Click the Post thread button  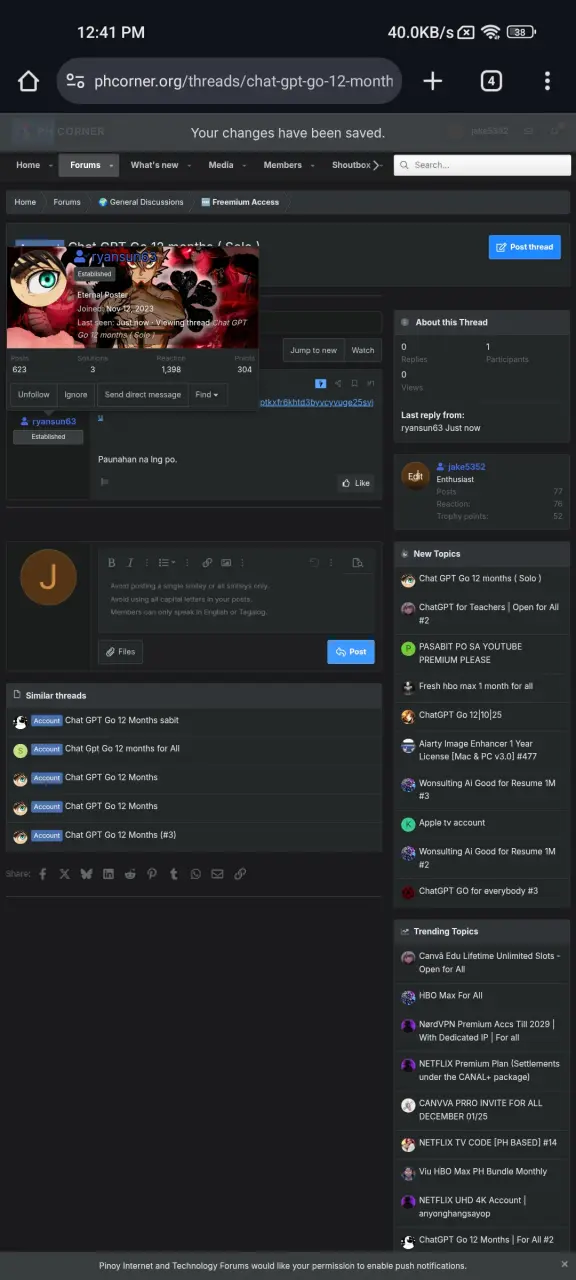click(x=525, y=247)
